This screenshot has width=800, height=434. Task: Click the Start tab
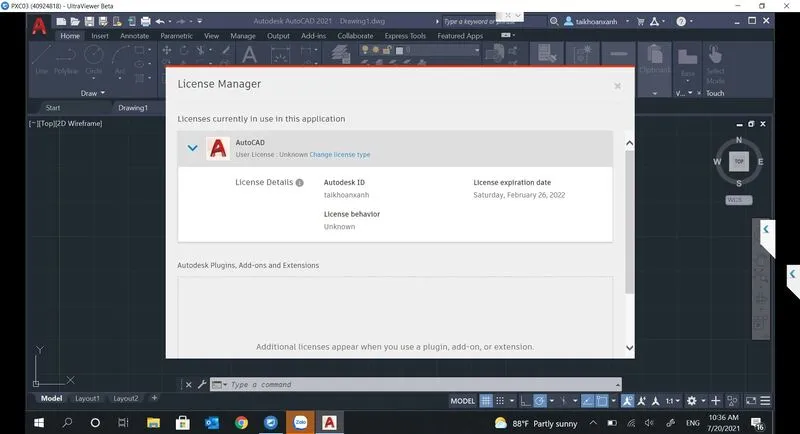(x=53, y=108)
